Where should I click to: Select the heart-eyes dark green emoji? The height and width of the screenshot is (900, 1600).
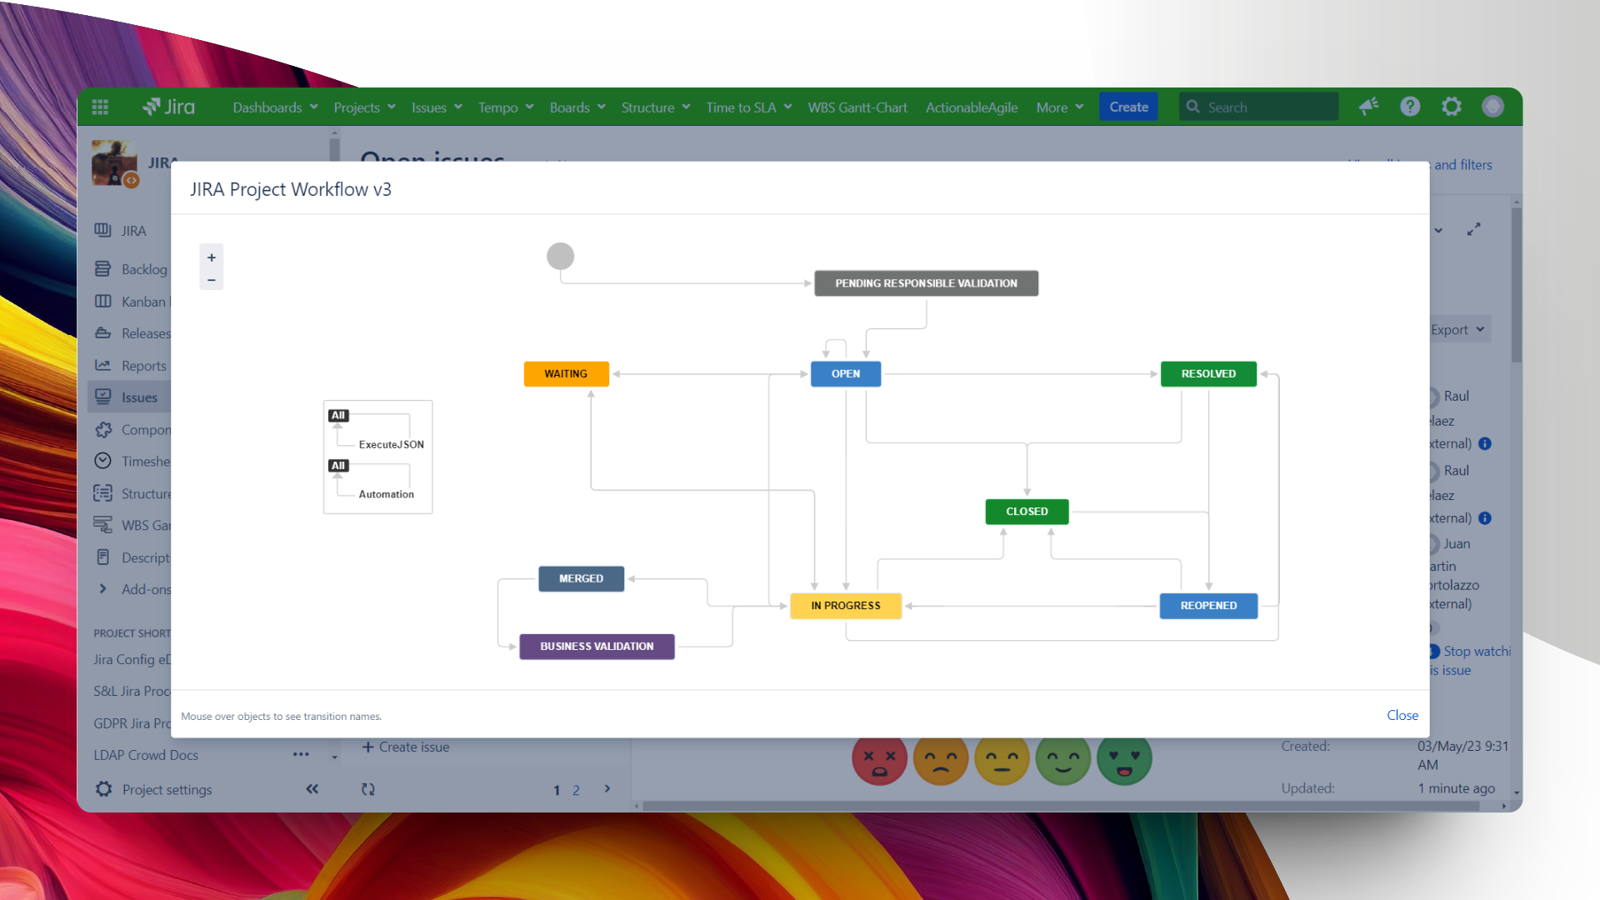[1124, 760]
